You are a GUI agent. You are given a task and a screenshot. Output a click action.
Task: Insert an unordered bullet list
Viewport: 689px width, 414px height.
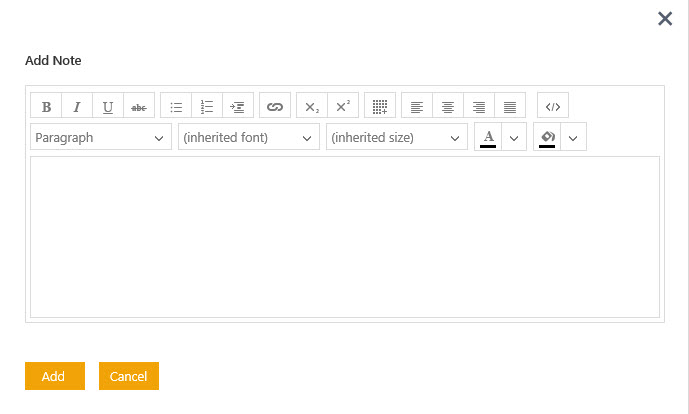(x=176, y=106)
